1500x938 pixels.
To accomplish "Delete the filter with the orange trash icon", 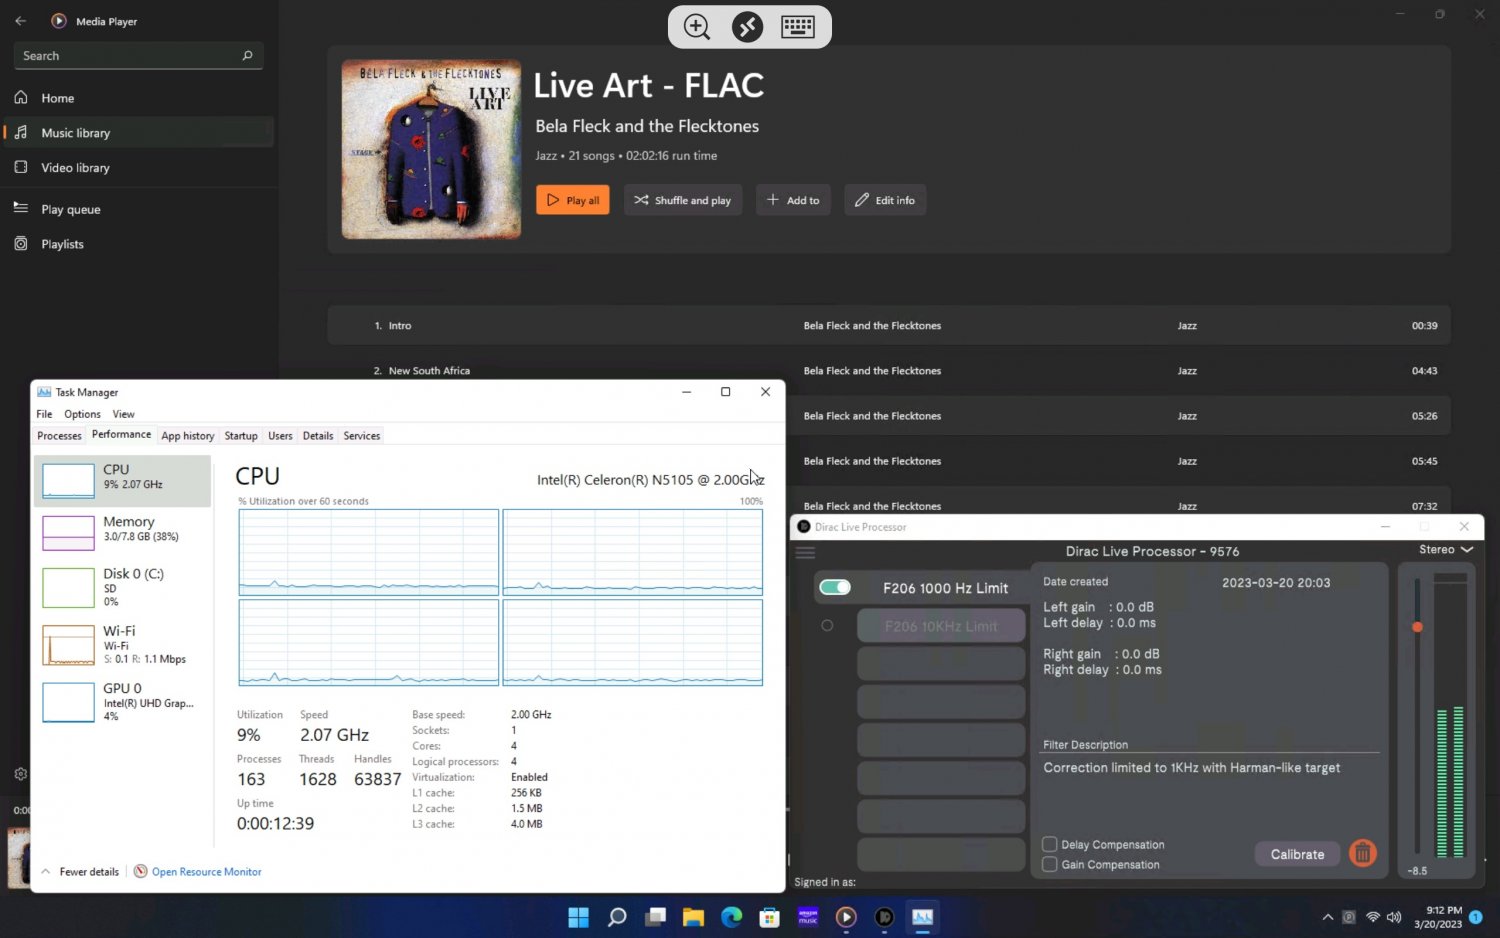I will tap(1362, 853).
